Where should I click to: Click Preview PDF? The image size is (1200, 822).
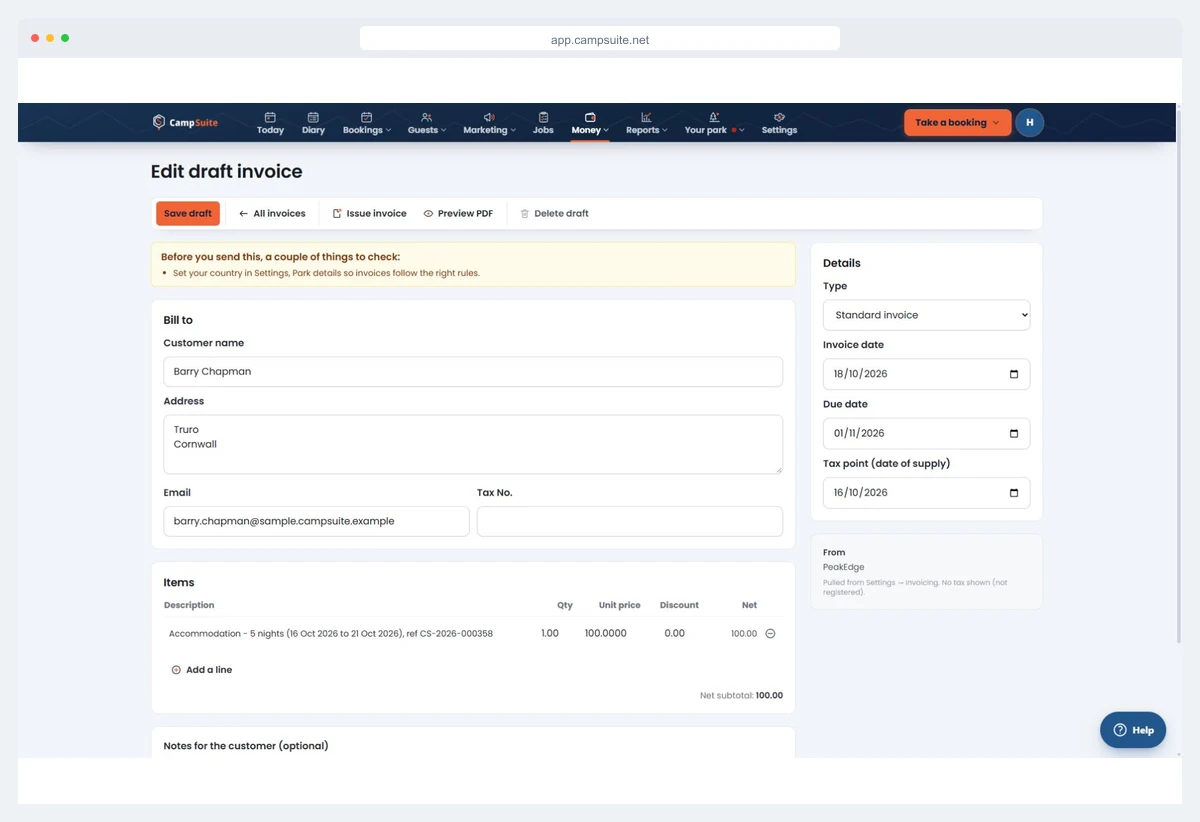point(458,213)
